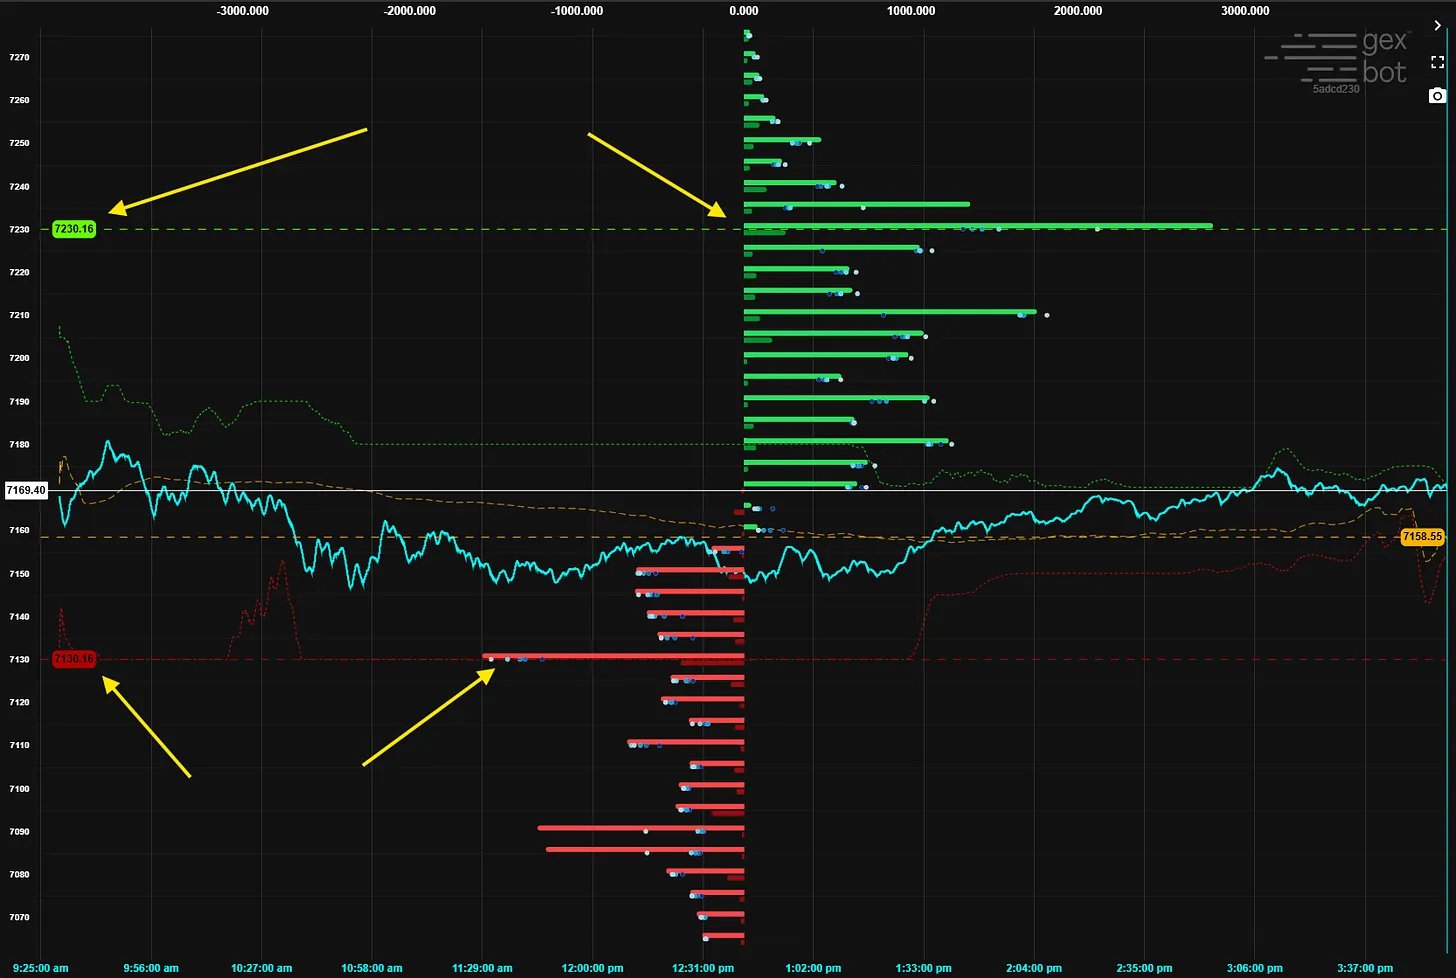Click the 2:35:00 pm time label
1456x978 pixels.
(1144, 968)
